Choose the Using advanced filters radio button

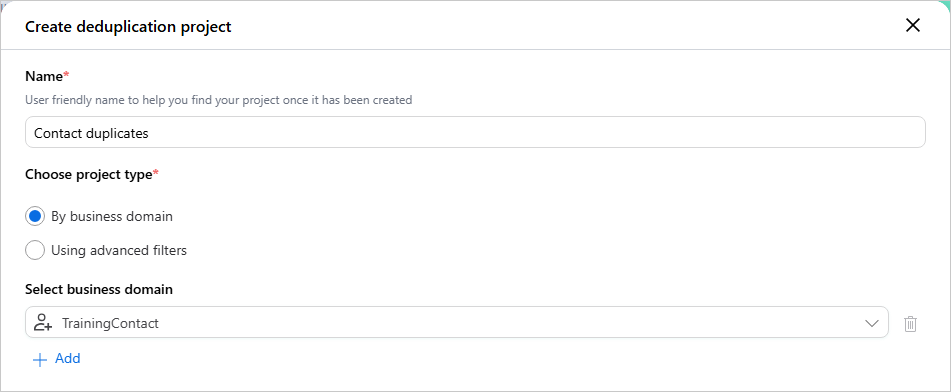click(35, 250)
